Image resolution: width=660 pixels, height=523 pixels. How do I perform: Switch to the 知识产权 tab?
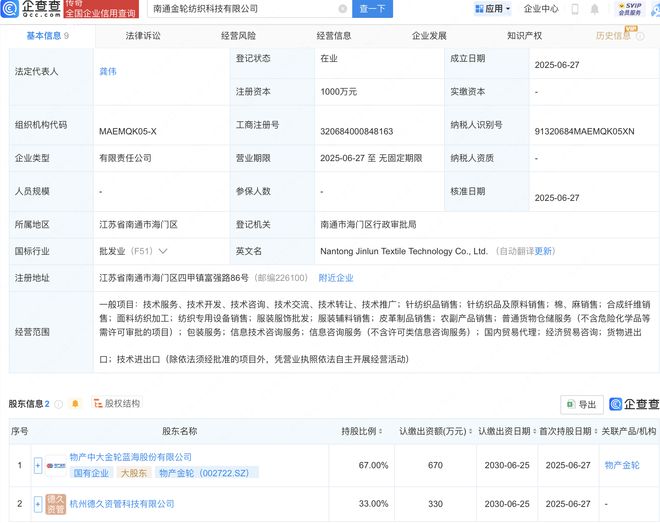pyautogui.click(x=524, y=36)
